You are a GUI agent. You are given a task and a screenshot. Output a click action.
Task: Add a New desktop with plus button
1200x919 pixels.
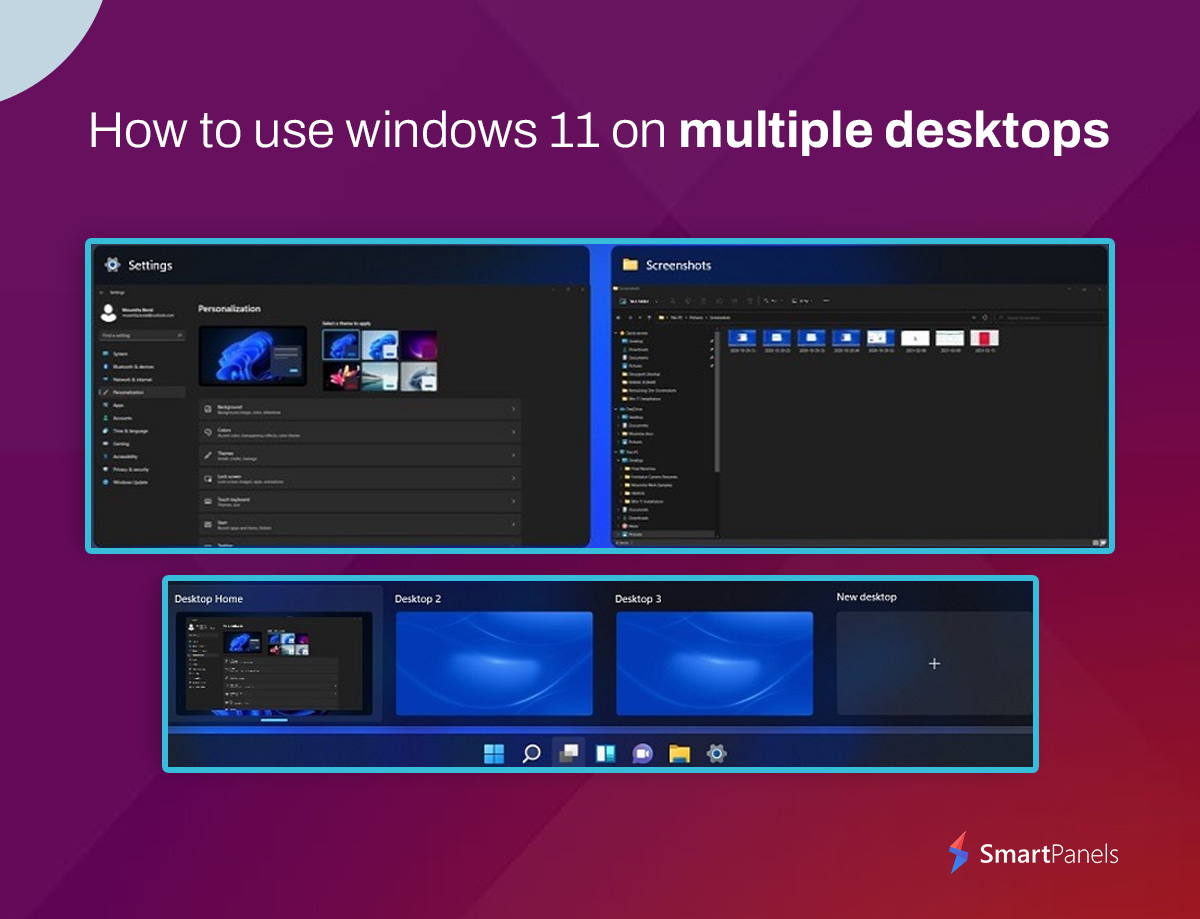click(934, 663)
